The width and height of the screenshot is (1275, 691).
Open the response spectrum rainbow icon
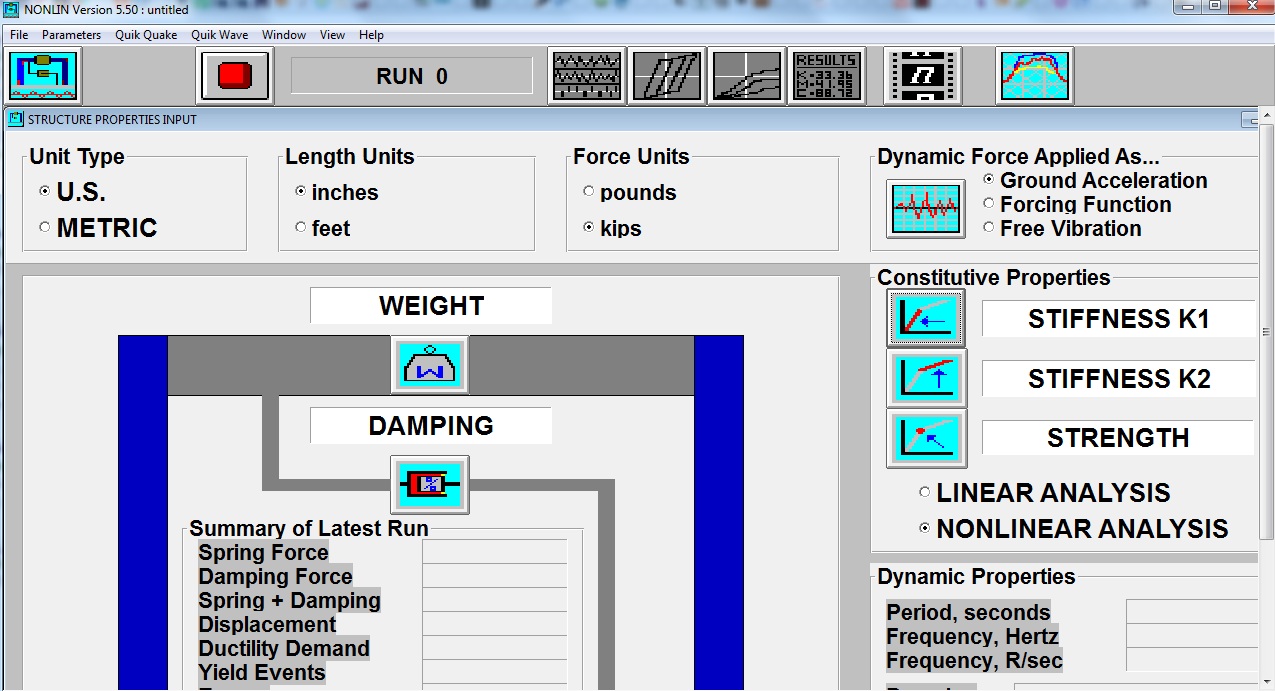pyautogui.click(x=1035, y=76)
